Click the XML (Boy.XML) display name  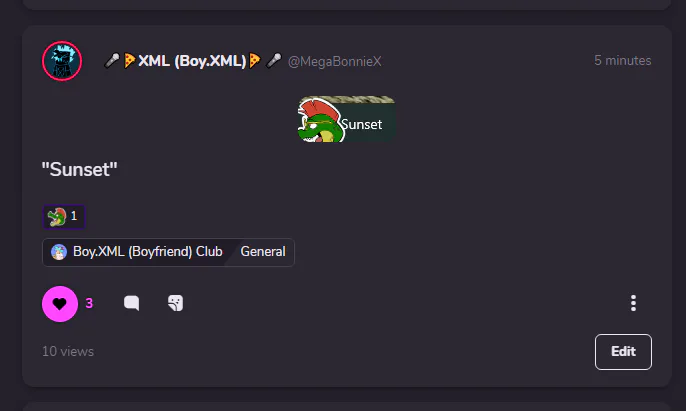pos(192,61)
